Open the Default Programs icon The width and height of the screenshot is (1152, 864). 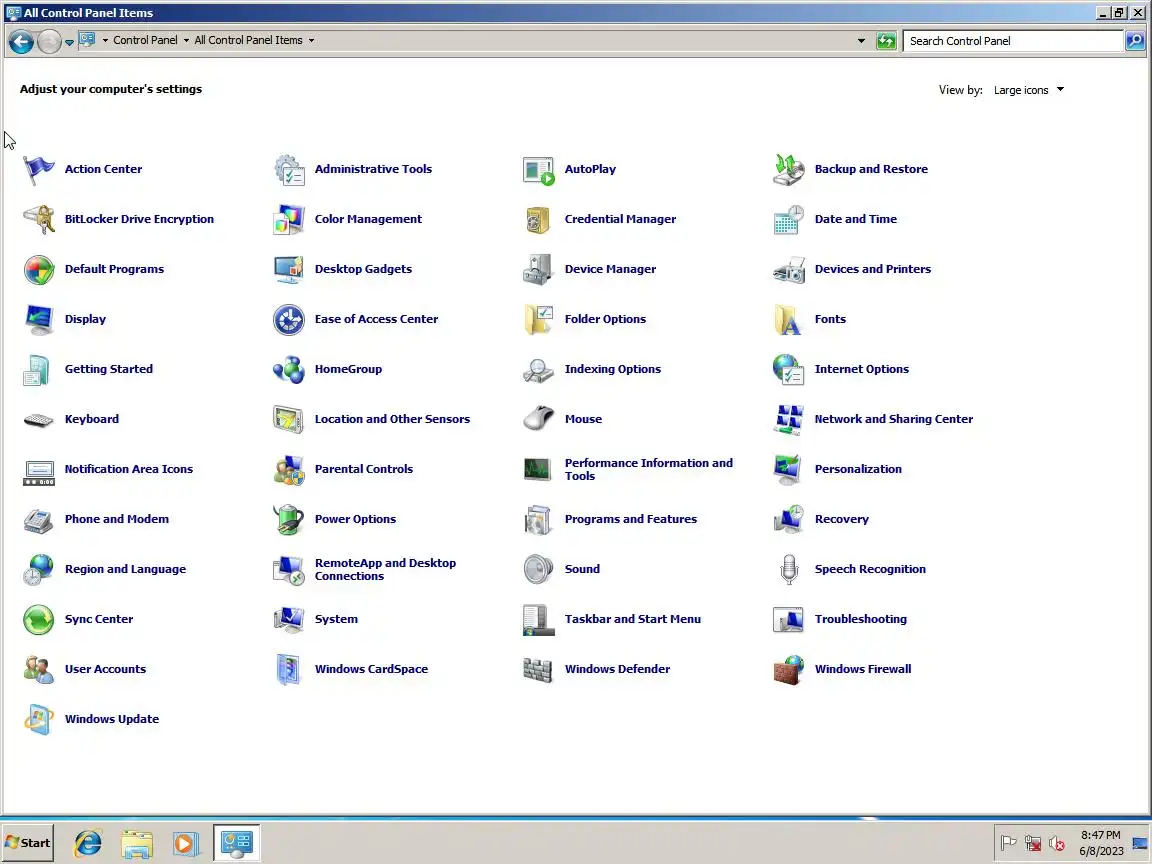[38, 270]
